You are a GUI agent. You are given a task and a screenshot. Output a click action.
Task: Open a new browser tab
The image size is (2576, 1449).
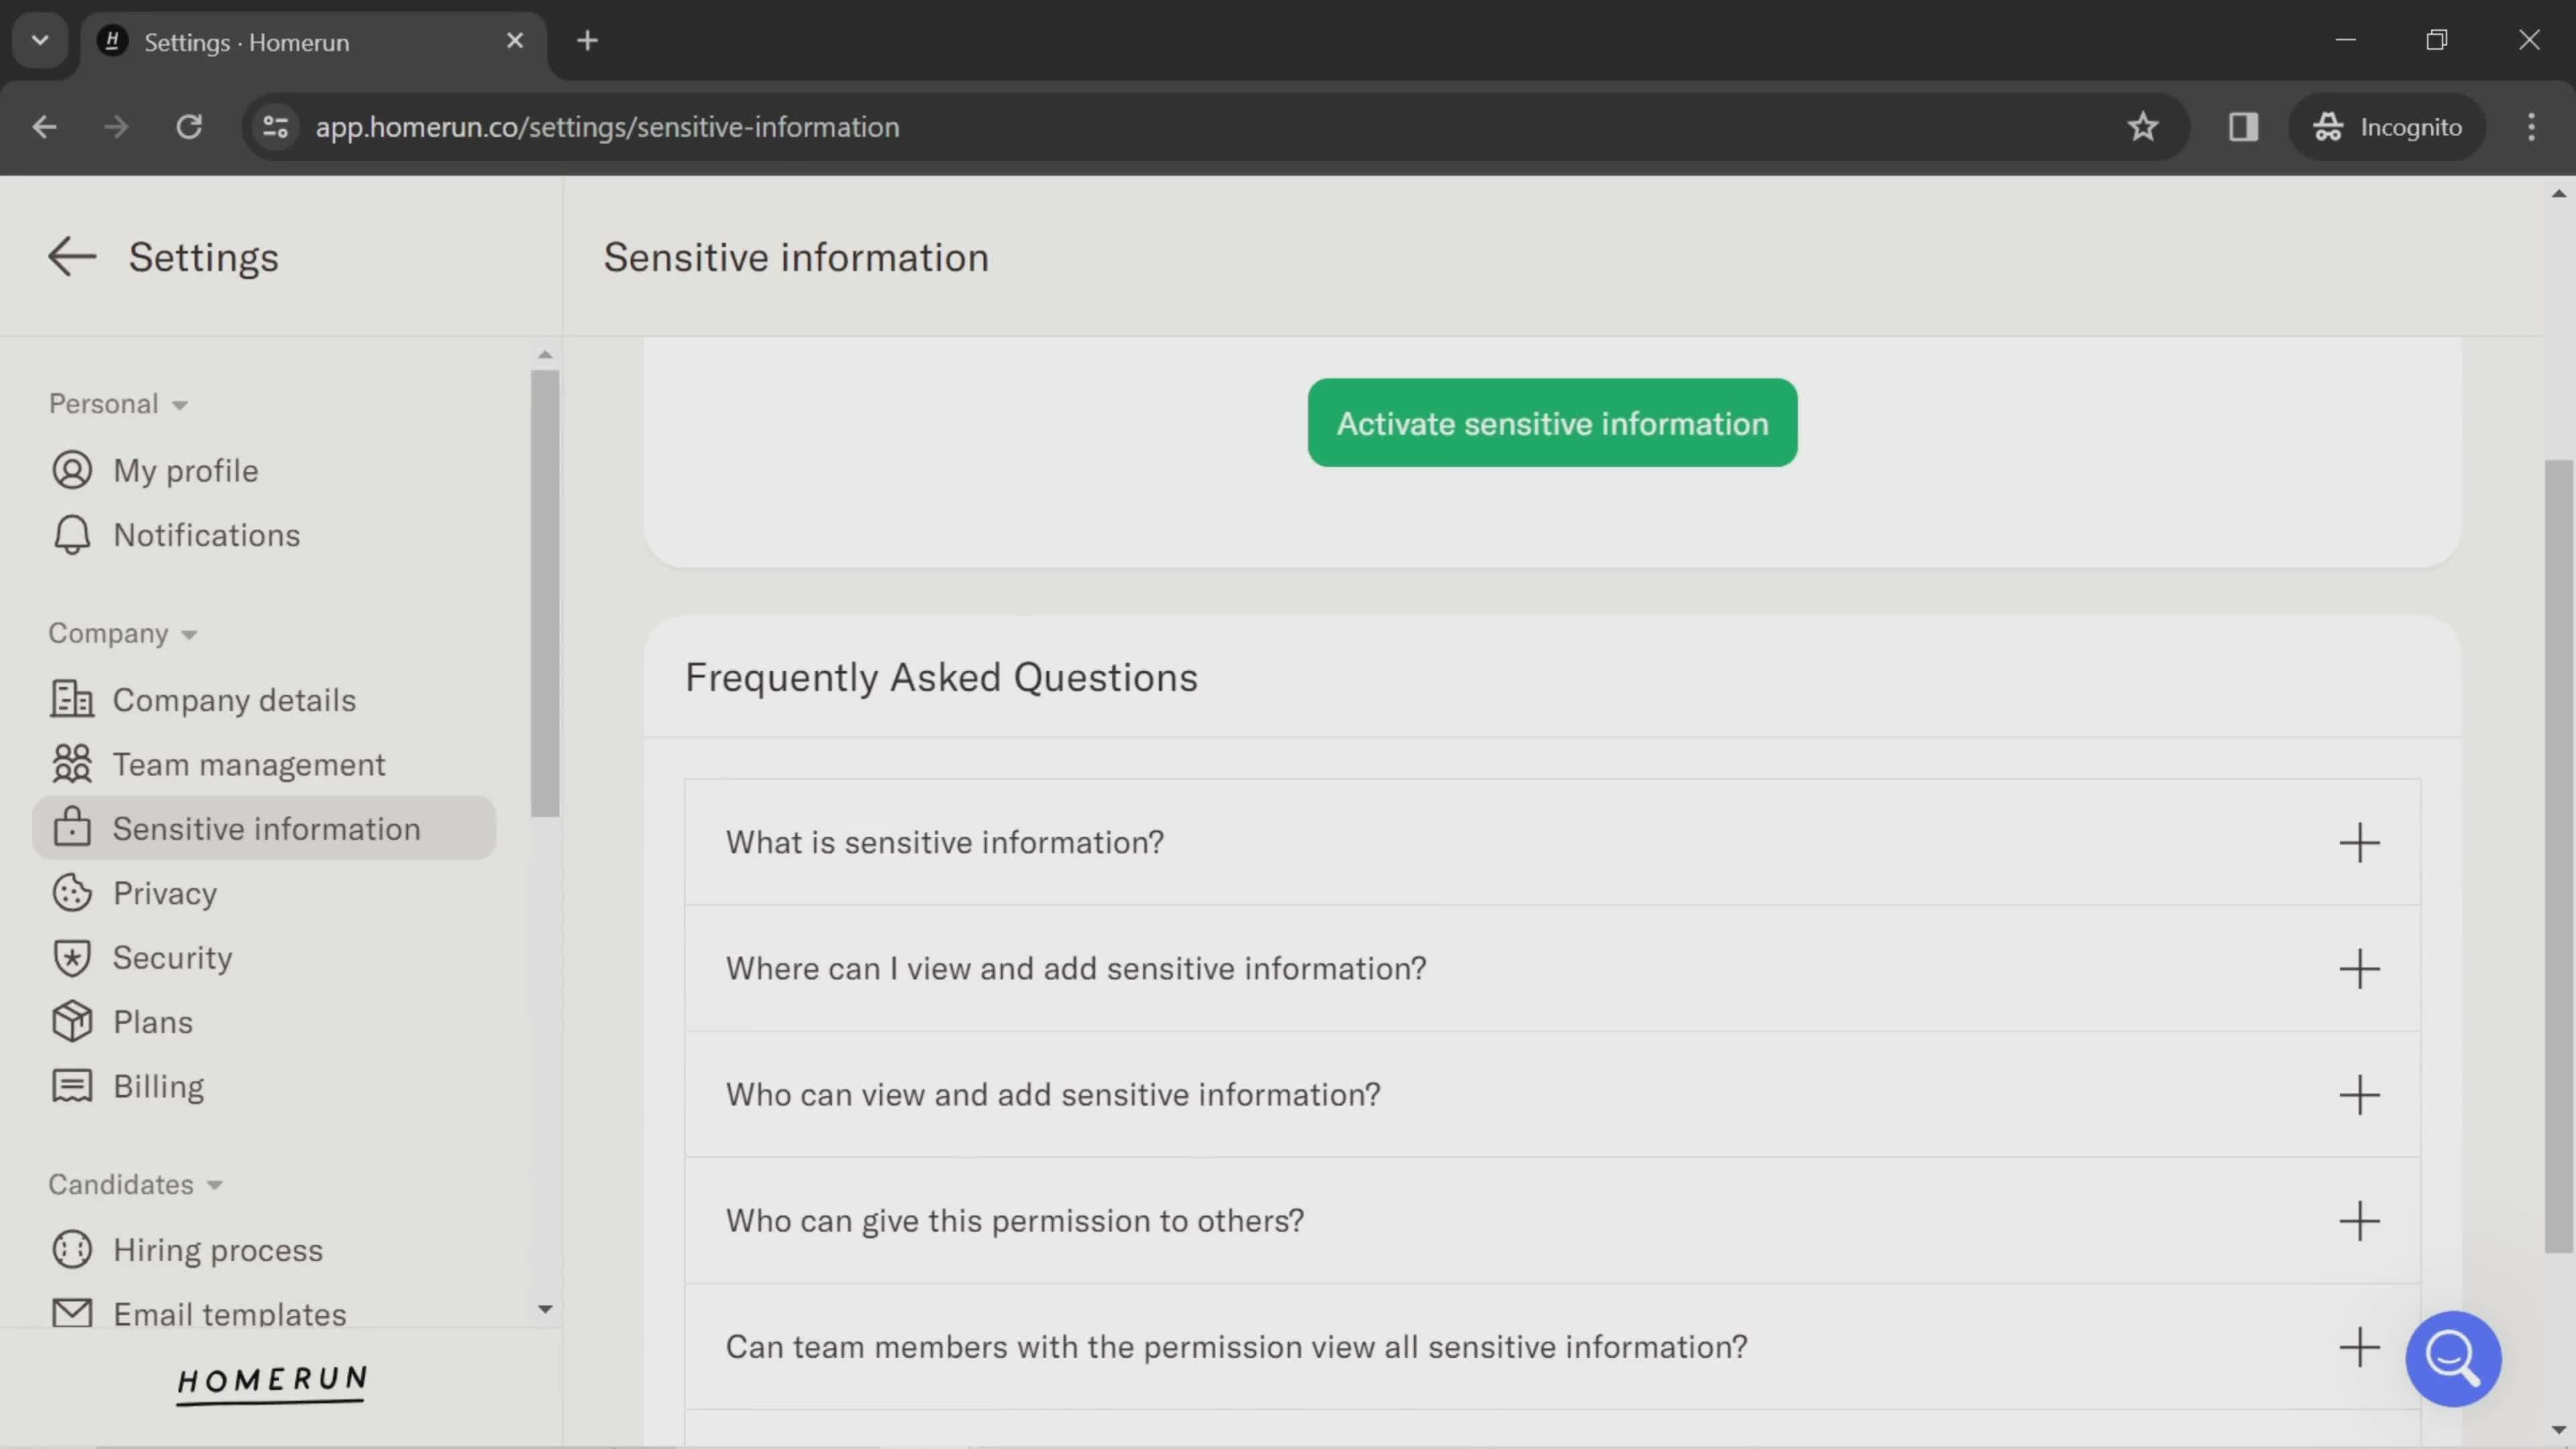pos(588,41)
